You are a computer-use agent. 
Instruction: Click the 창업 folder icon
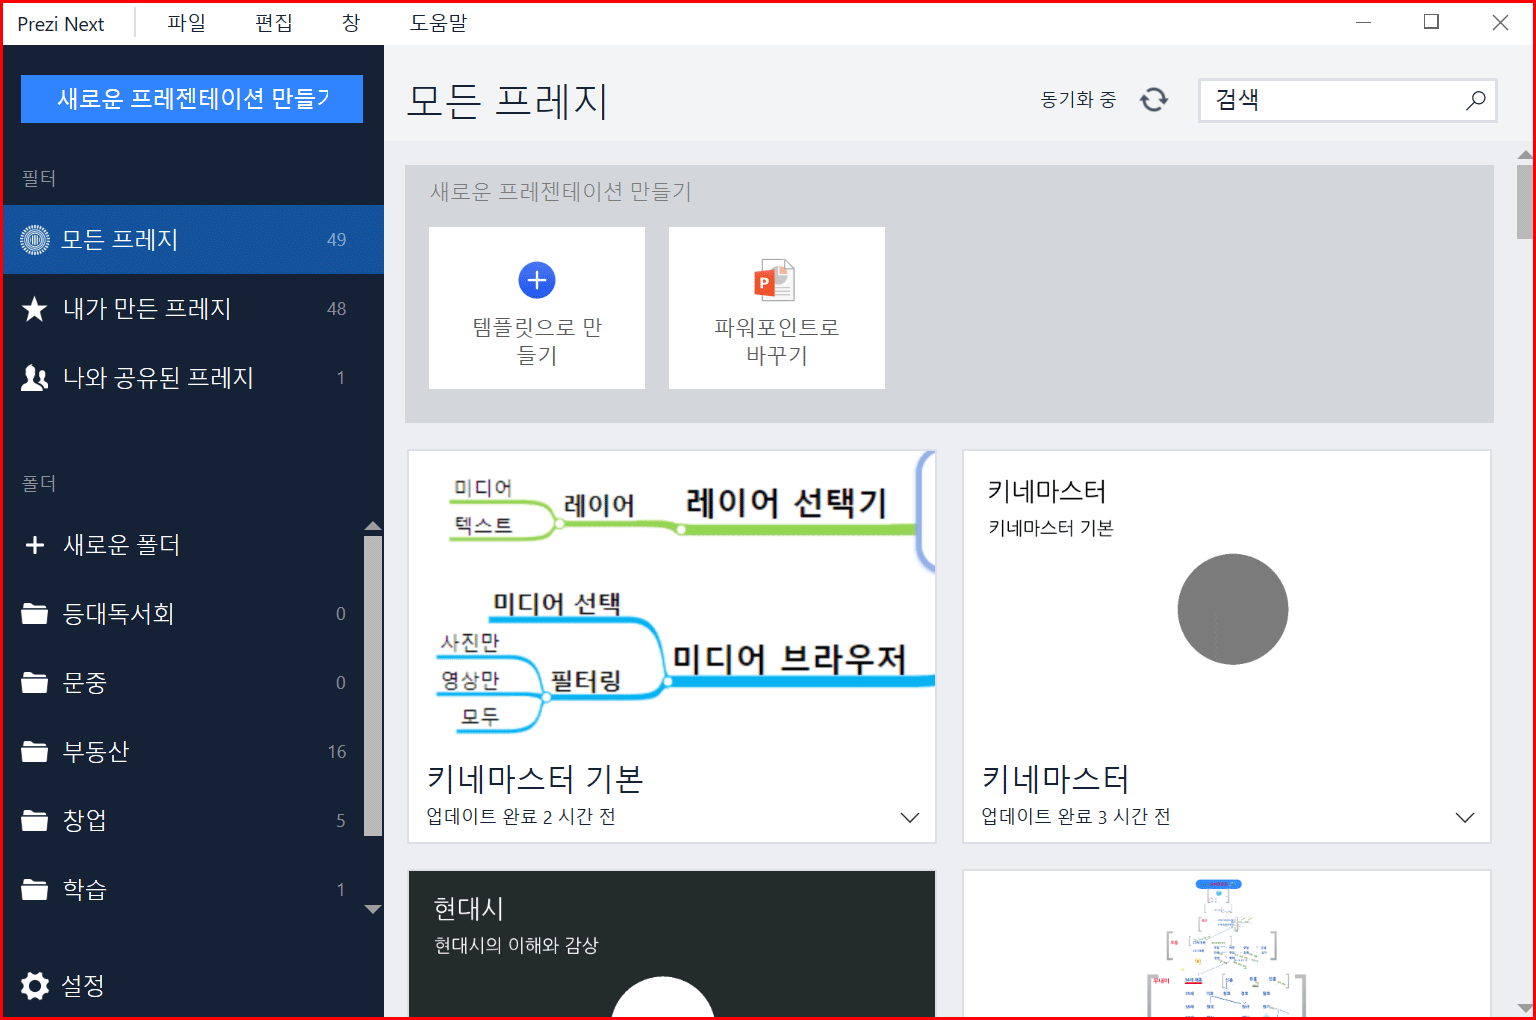tap(35, 821)
